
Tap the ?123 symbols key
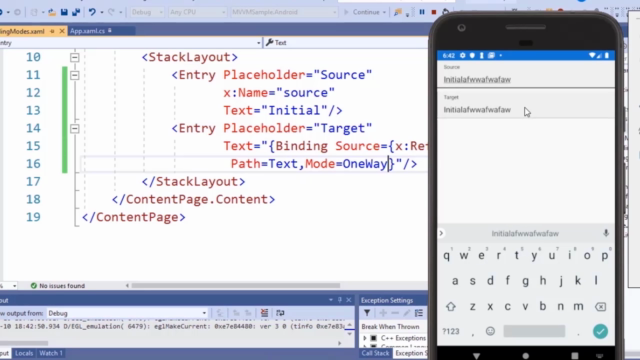pyautogui.click(x=451, y=331)
